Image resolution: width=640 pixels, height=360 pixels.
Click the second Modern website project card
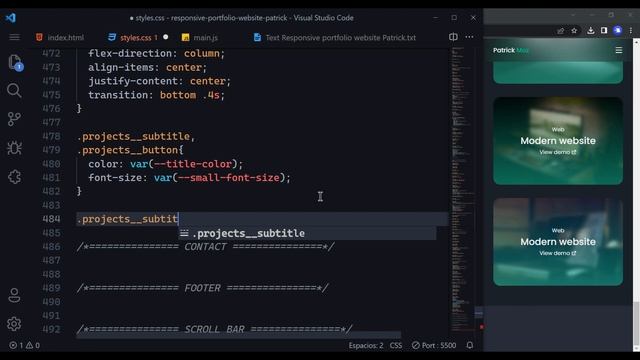pos(558,242)
